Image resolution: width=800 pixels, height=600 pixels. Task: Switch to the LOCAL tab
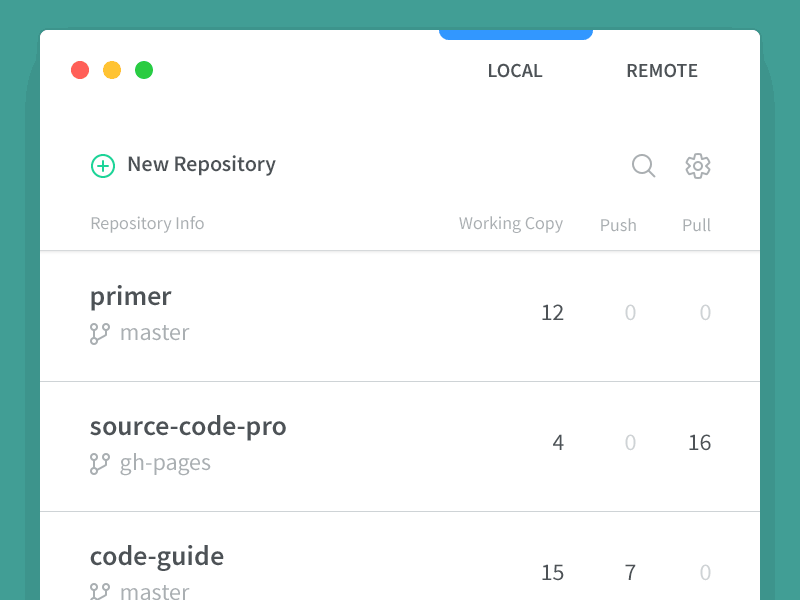(515, 71)
